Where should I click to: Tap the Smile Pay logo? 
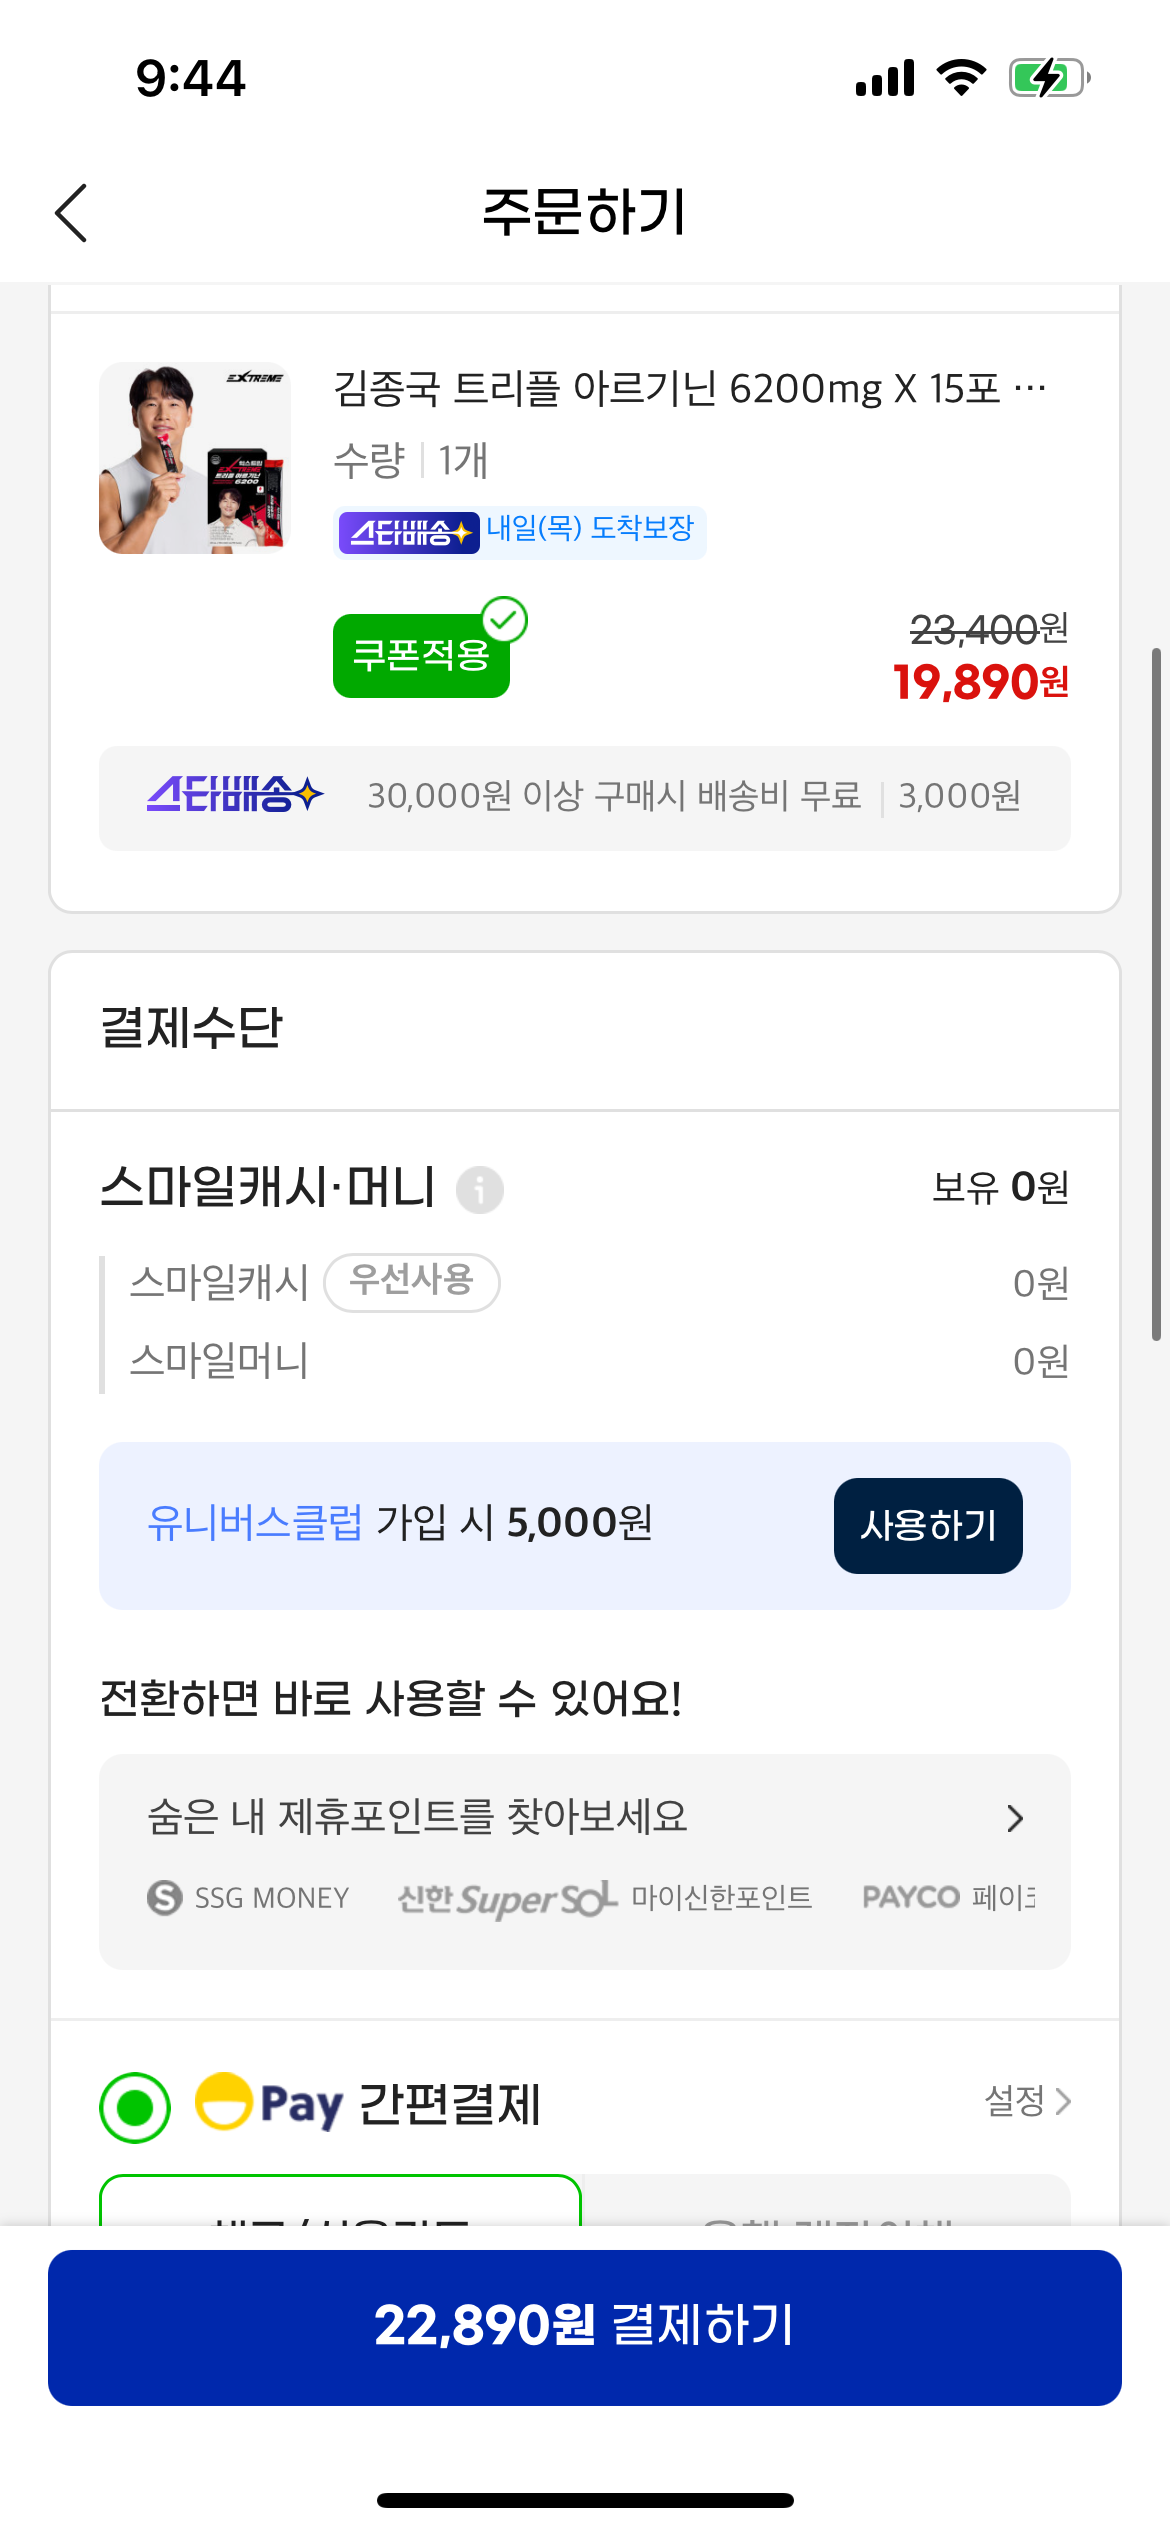(270, 2102)
